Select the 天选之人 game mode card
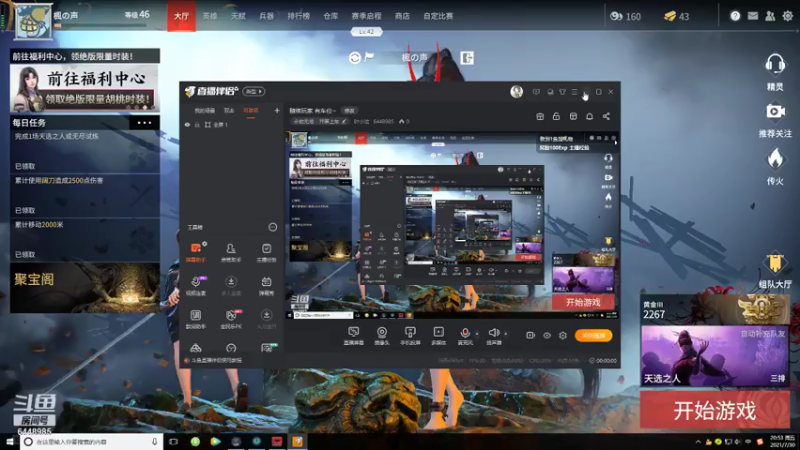Screen dimensions: 800x450 coord(715,356)
